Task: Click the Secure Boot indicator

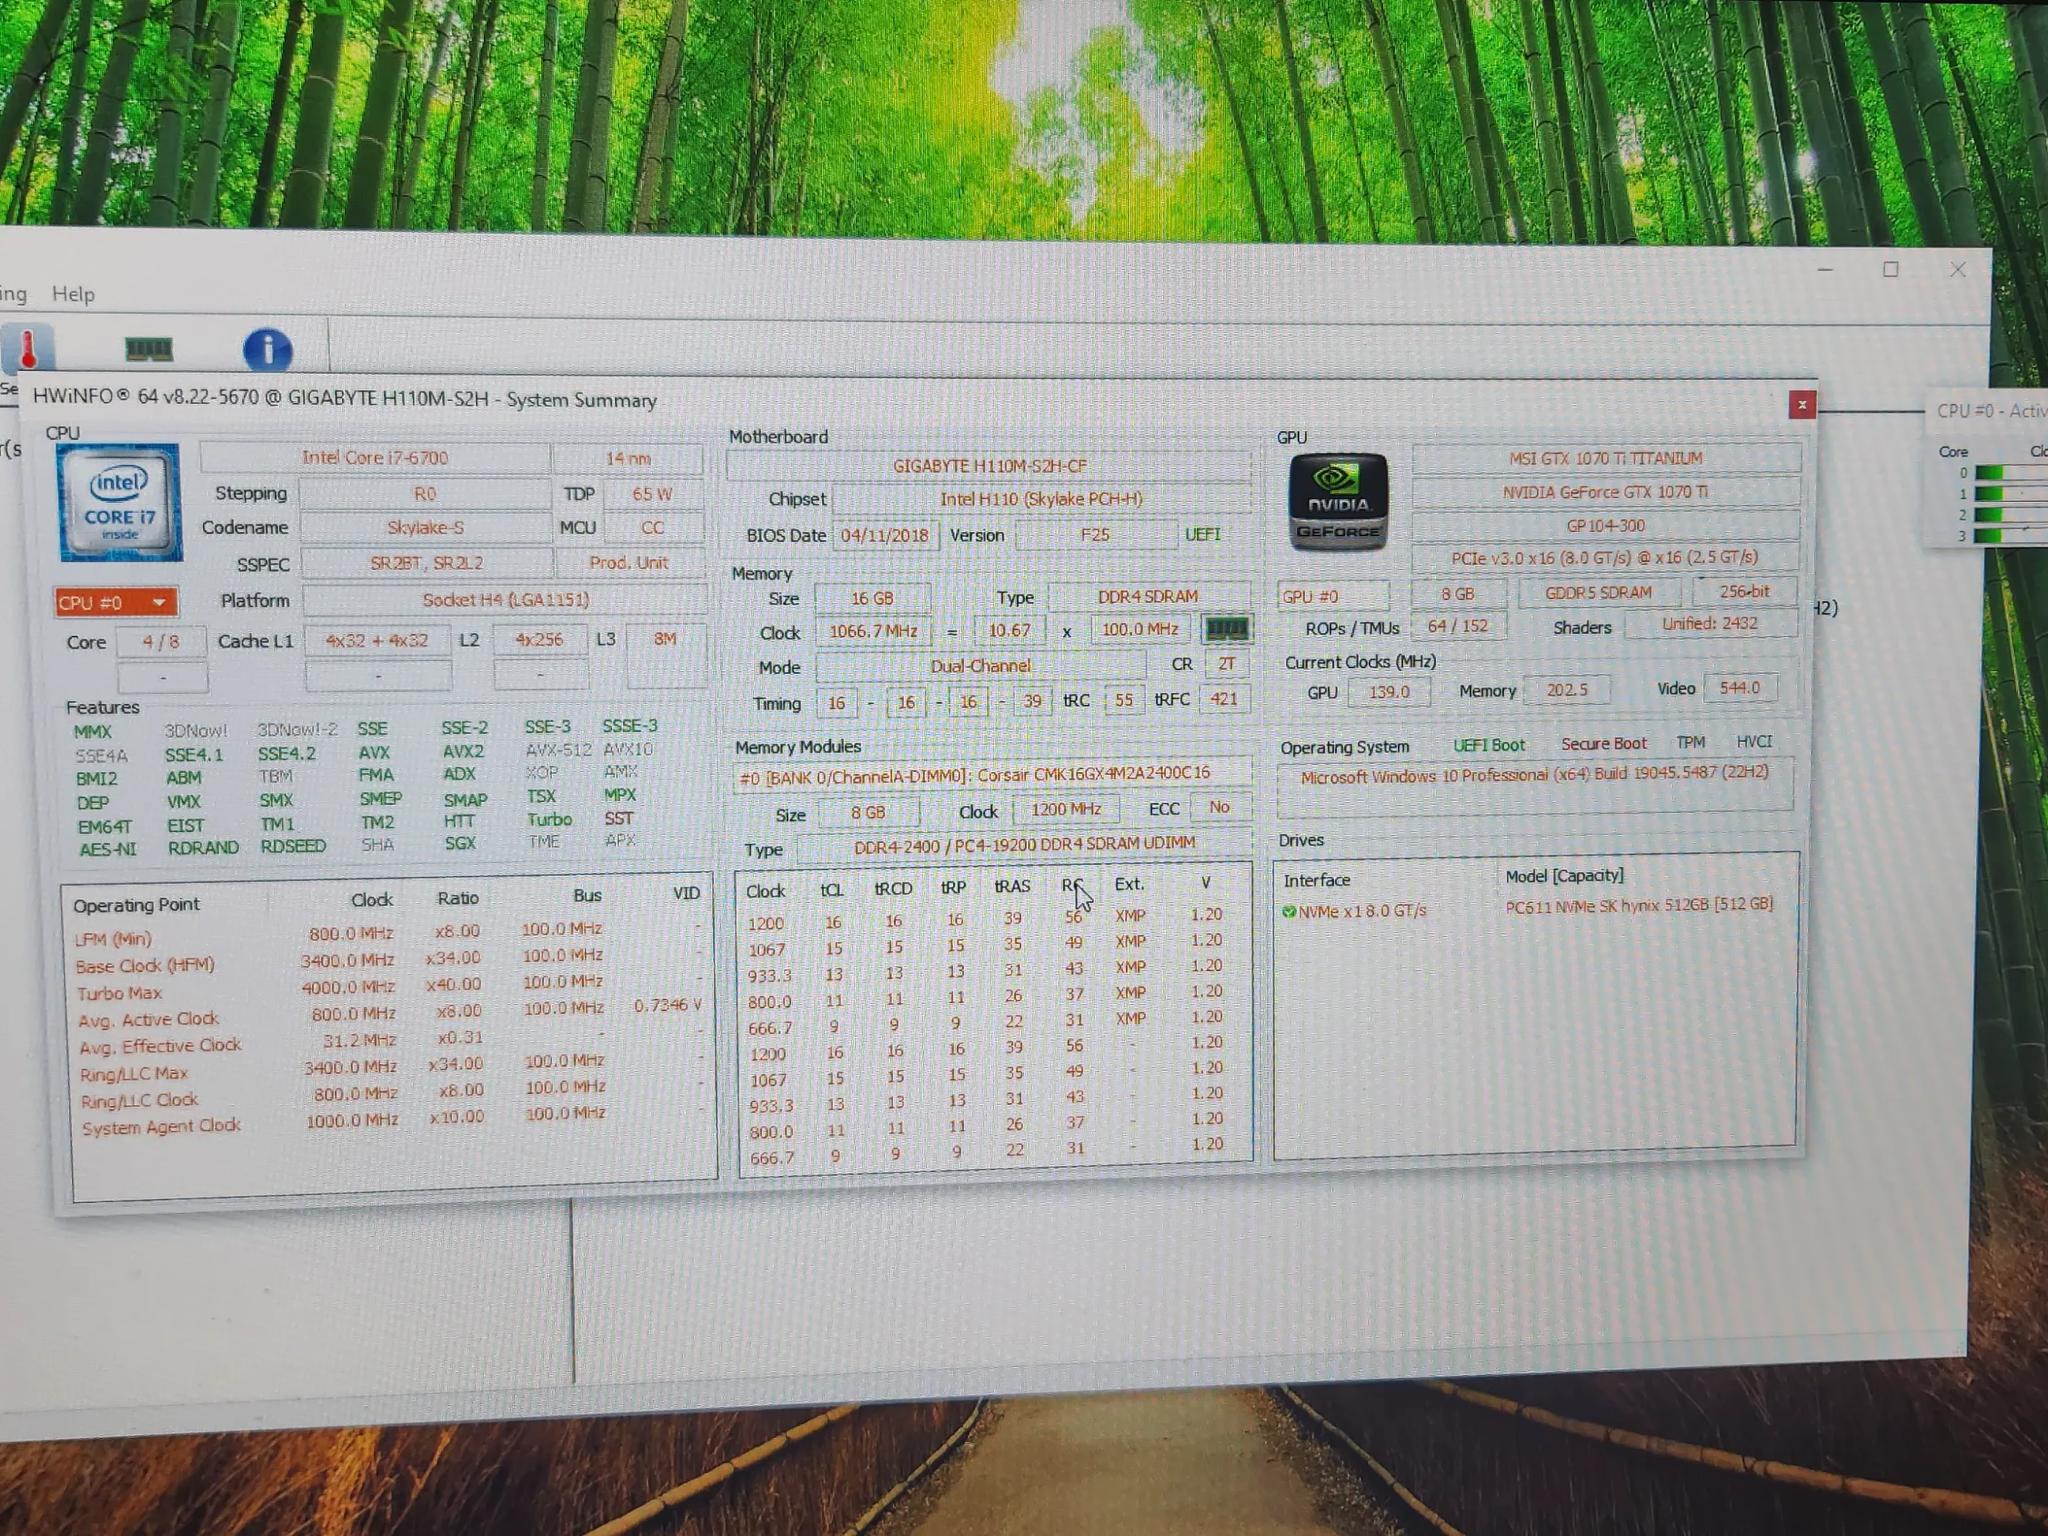Action: click(x=1603, y=744)
